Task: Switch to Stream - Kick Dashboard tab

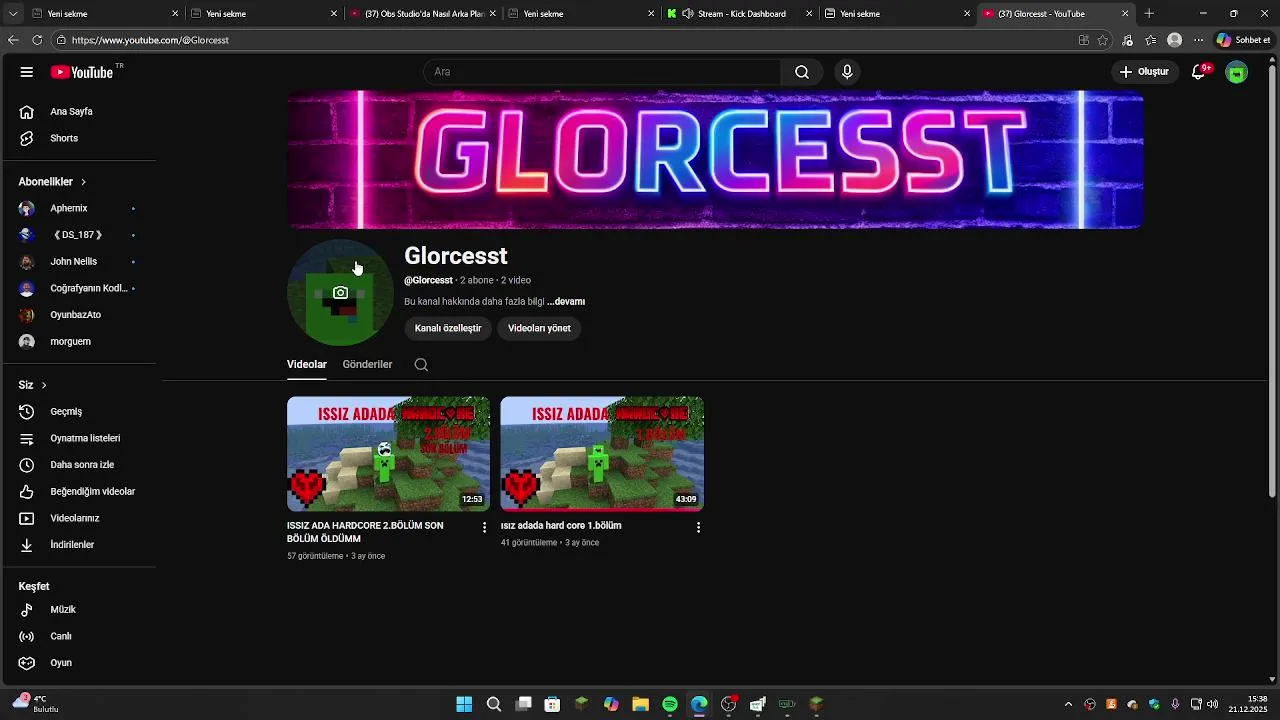Action: (740, 14)
